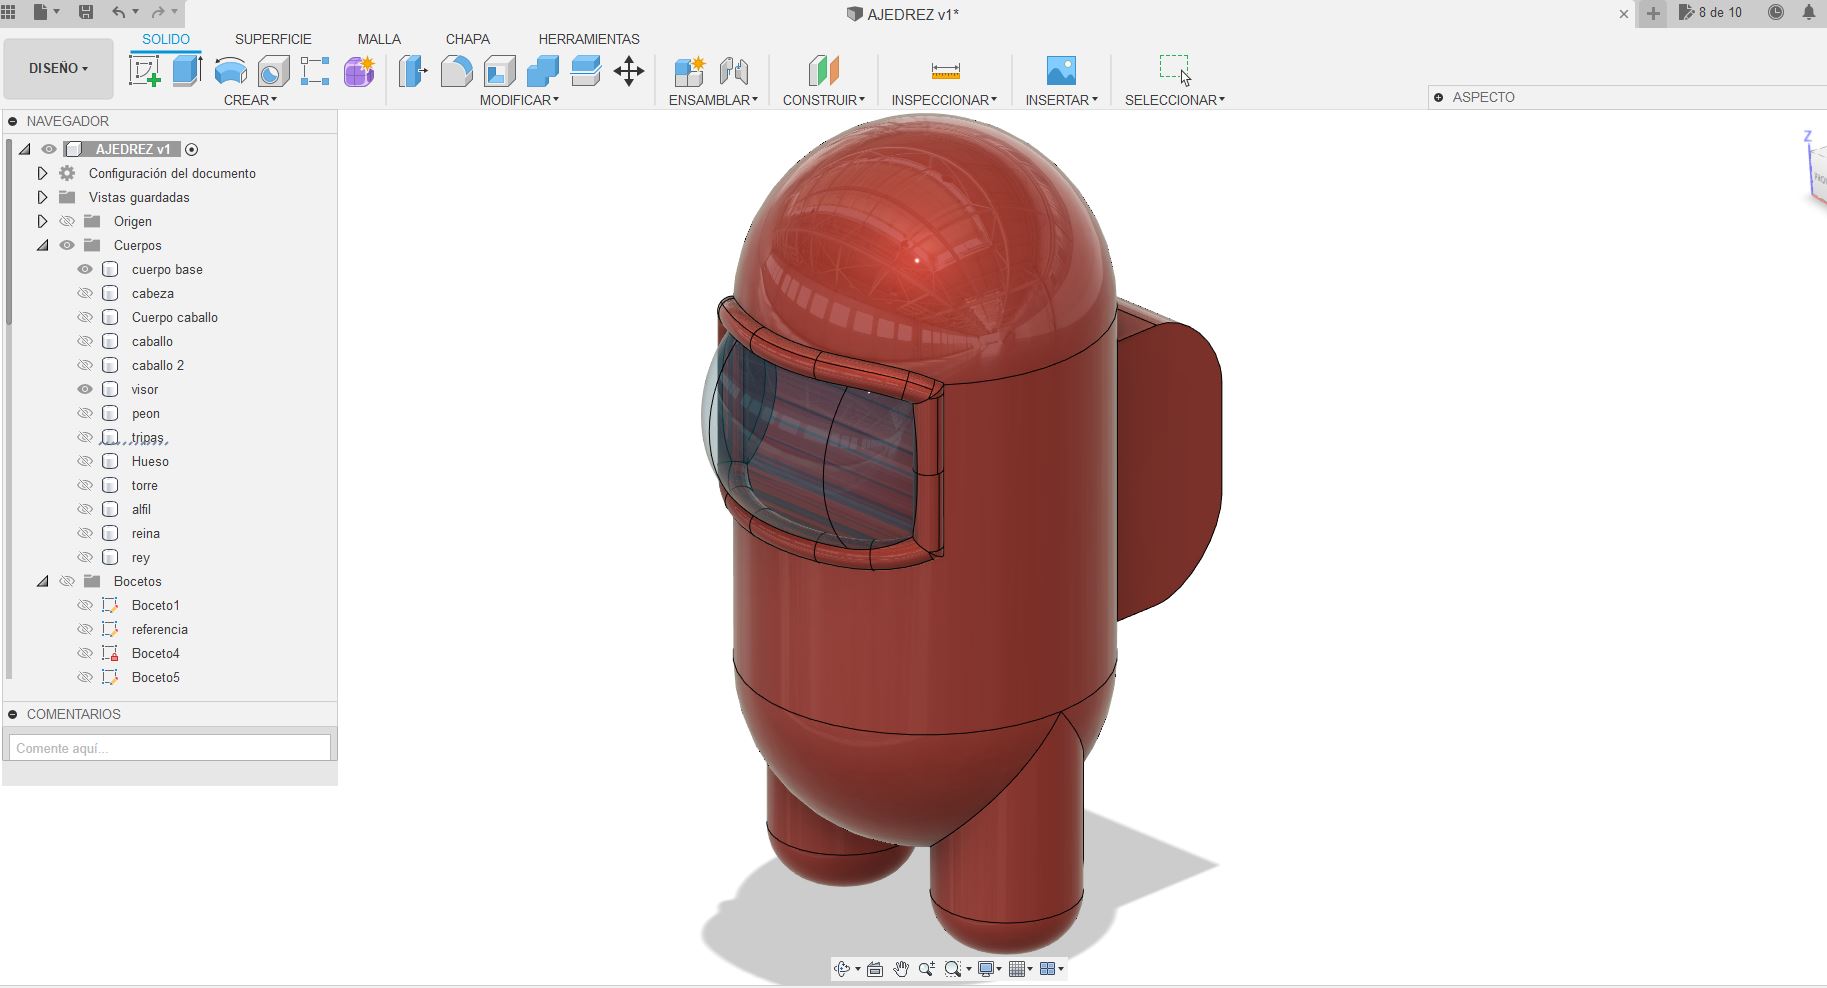Hide the cuerpo base body
The image size is (1827, 988).
[x=85, y=269]
